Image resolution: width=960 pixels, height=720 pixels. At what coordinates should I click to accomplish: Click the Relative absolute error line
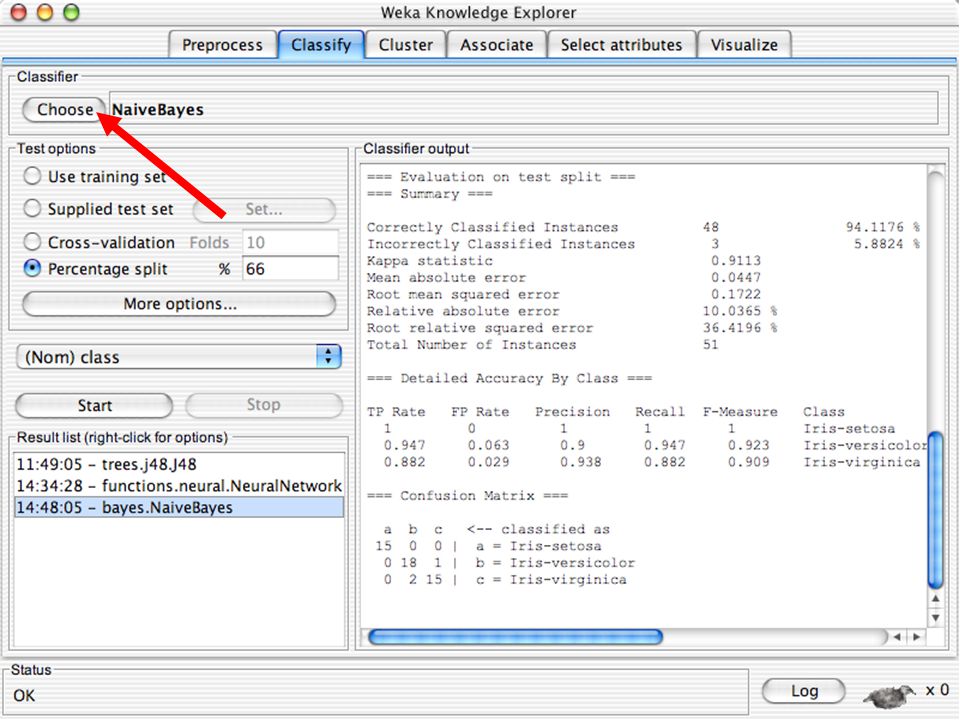click(572, 311)
